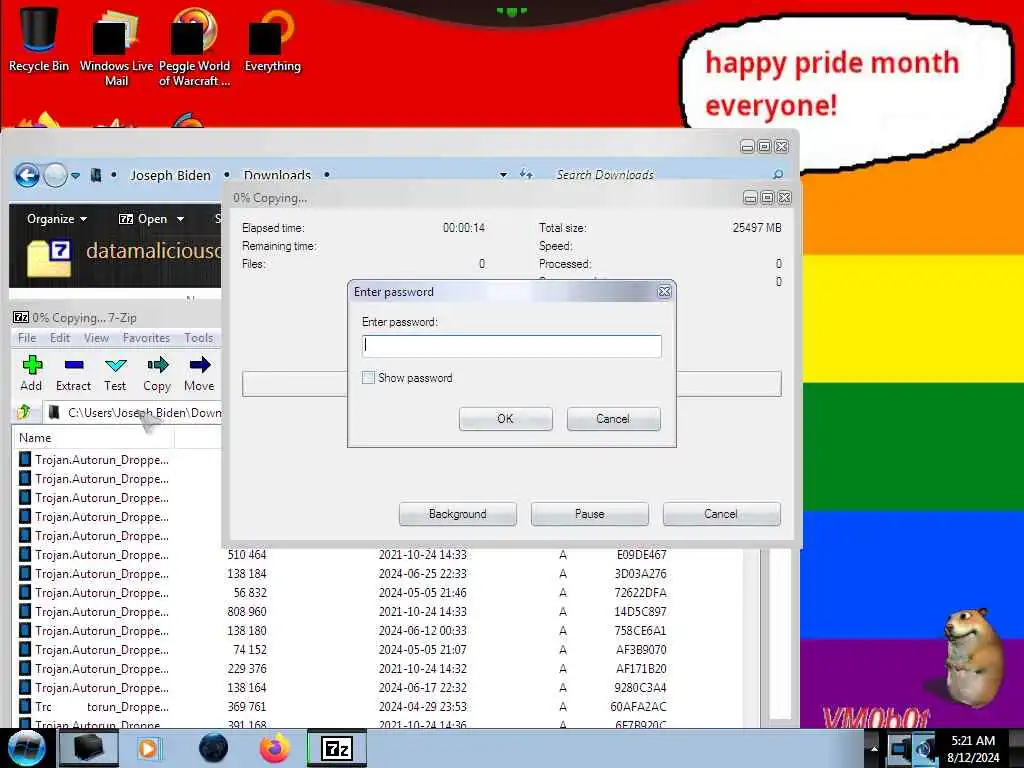Click the Joseph Biden breadcrumb

[x=170, y=175]
